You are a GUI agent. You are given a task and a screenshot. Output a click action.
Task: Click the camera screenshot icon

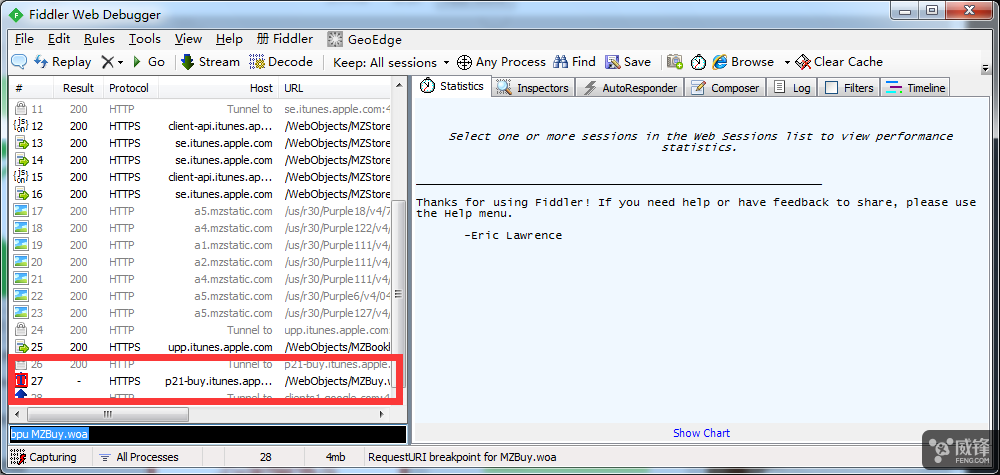click(x=675, y=62)
